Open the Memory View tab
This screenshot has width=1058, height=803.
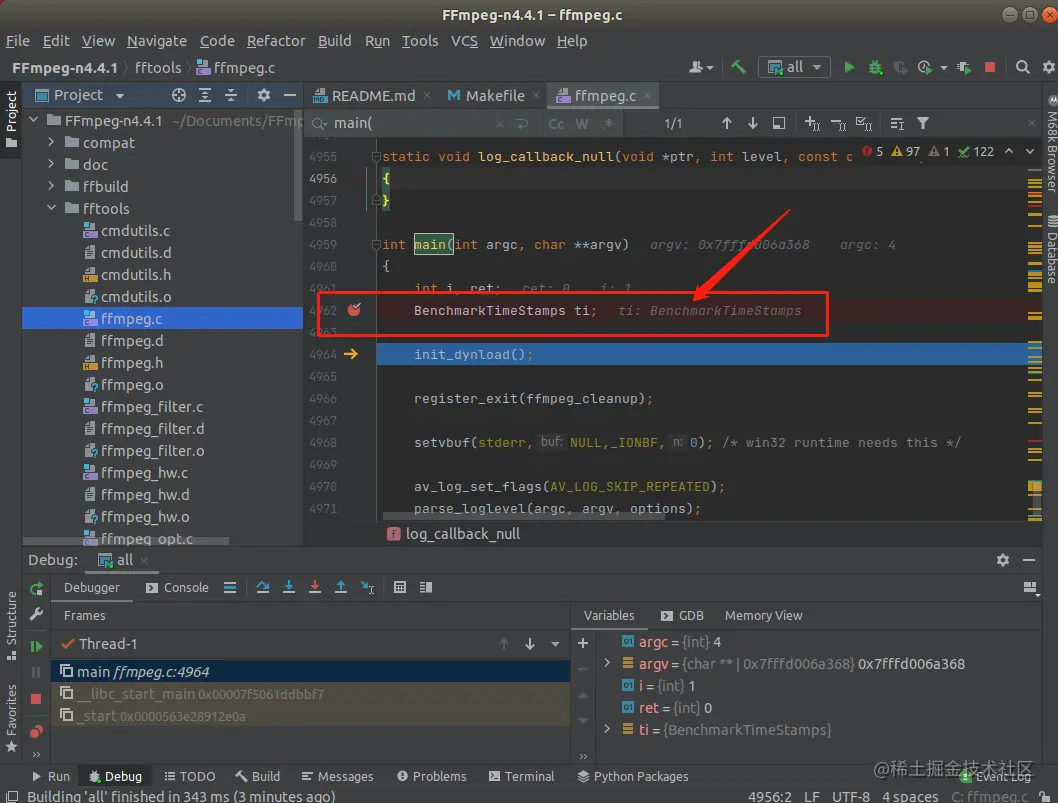pyautogui.click(x=763, y=615)
